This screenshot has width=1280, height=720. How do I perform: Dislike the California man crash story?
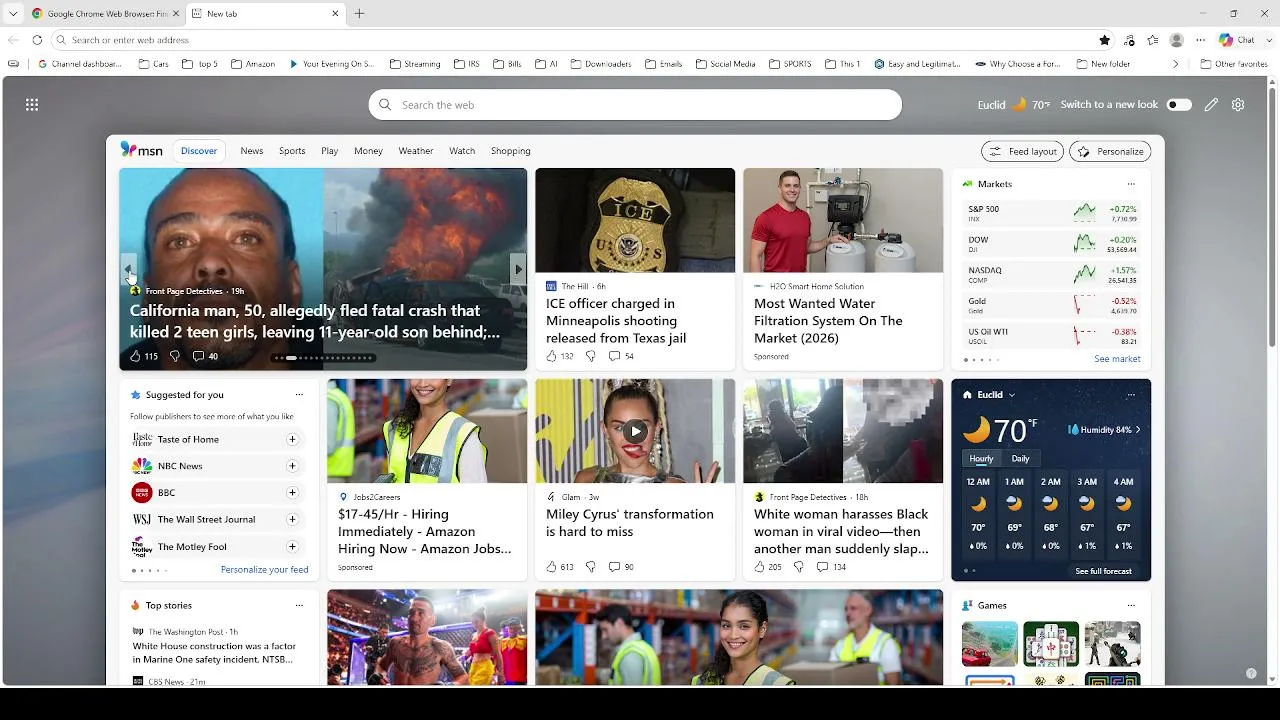[174, 356]
